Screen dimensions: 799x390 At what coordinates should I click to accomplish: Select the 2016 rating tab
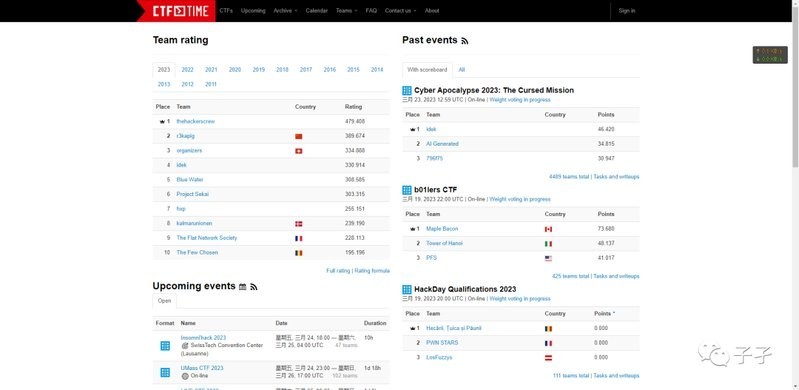(x=330, y=70)
